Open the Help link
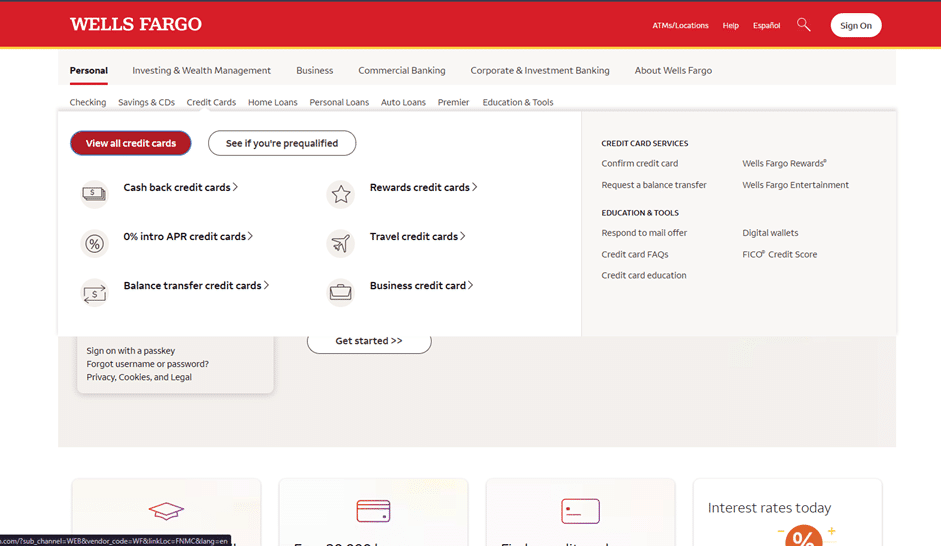The height and width of the screenshot is (546, 941). 730,25
